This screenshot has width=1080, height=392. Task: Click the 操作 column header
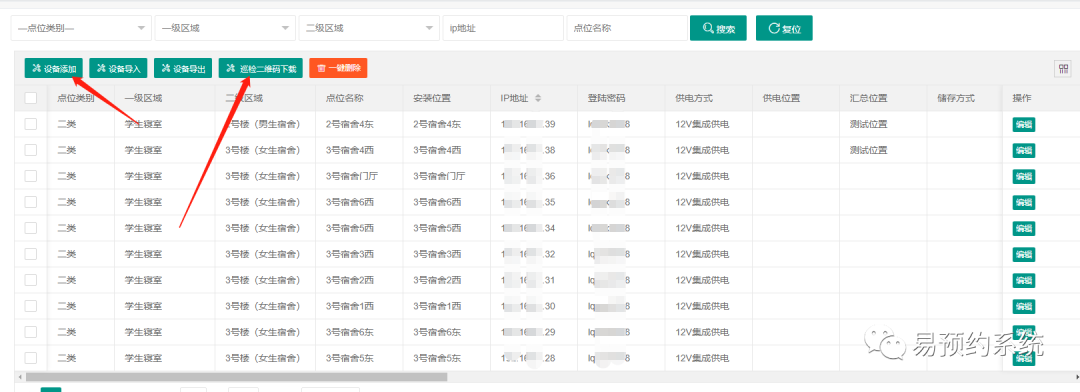pos(1021,98)
